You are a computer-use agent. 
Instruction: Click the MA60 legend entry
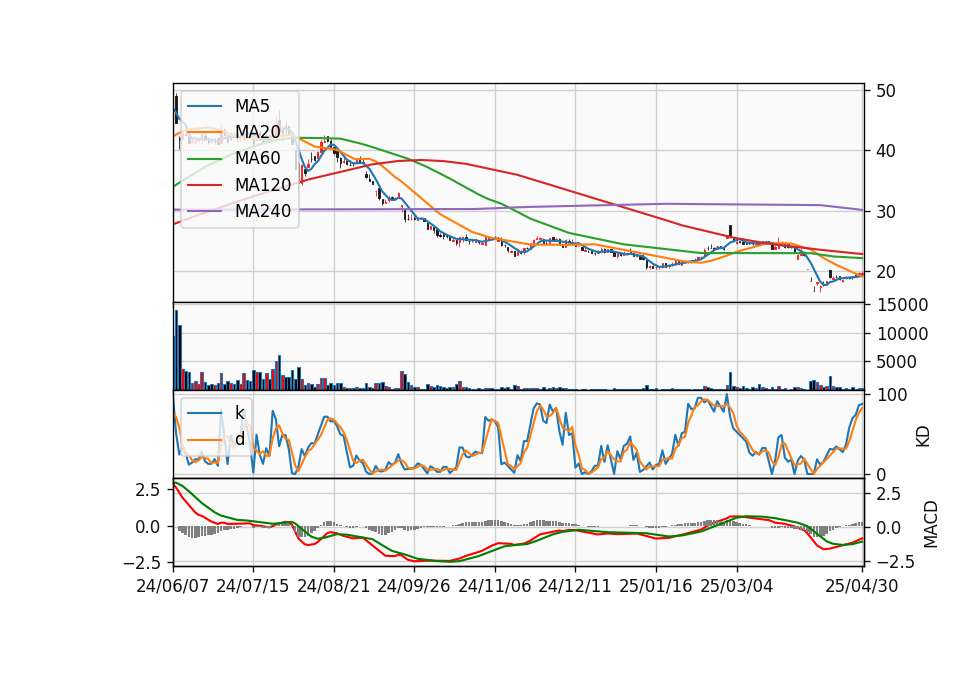click(233, 159)
